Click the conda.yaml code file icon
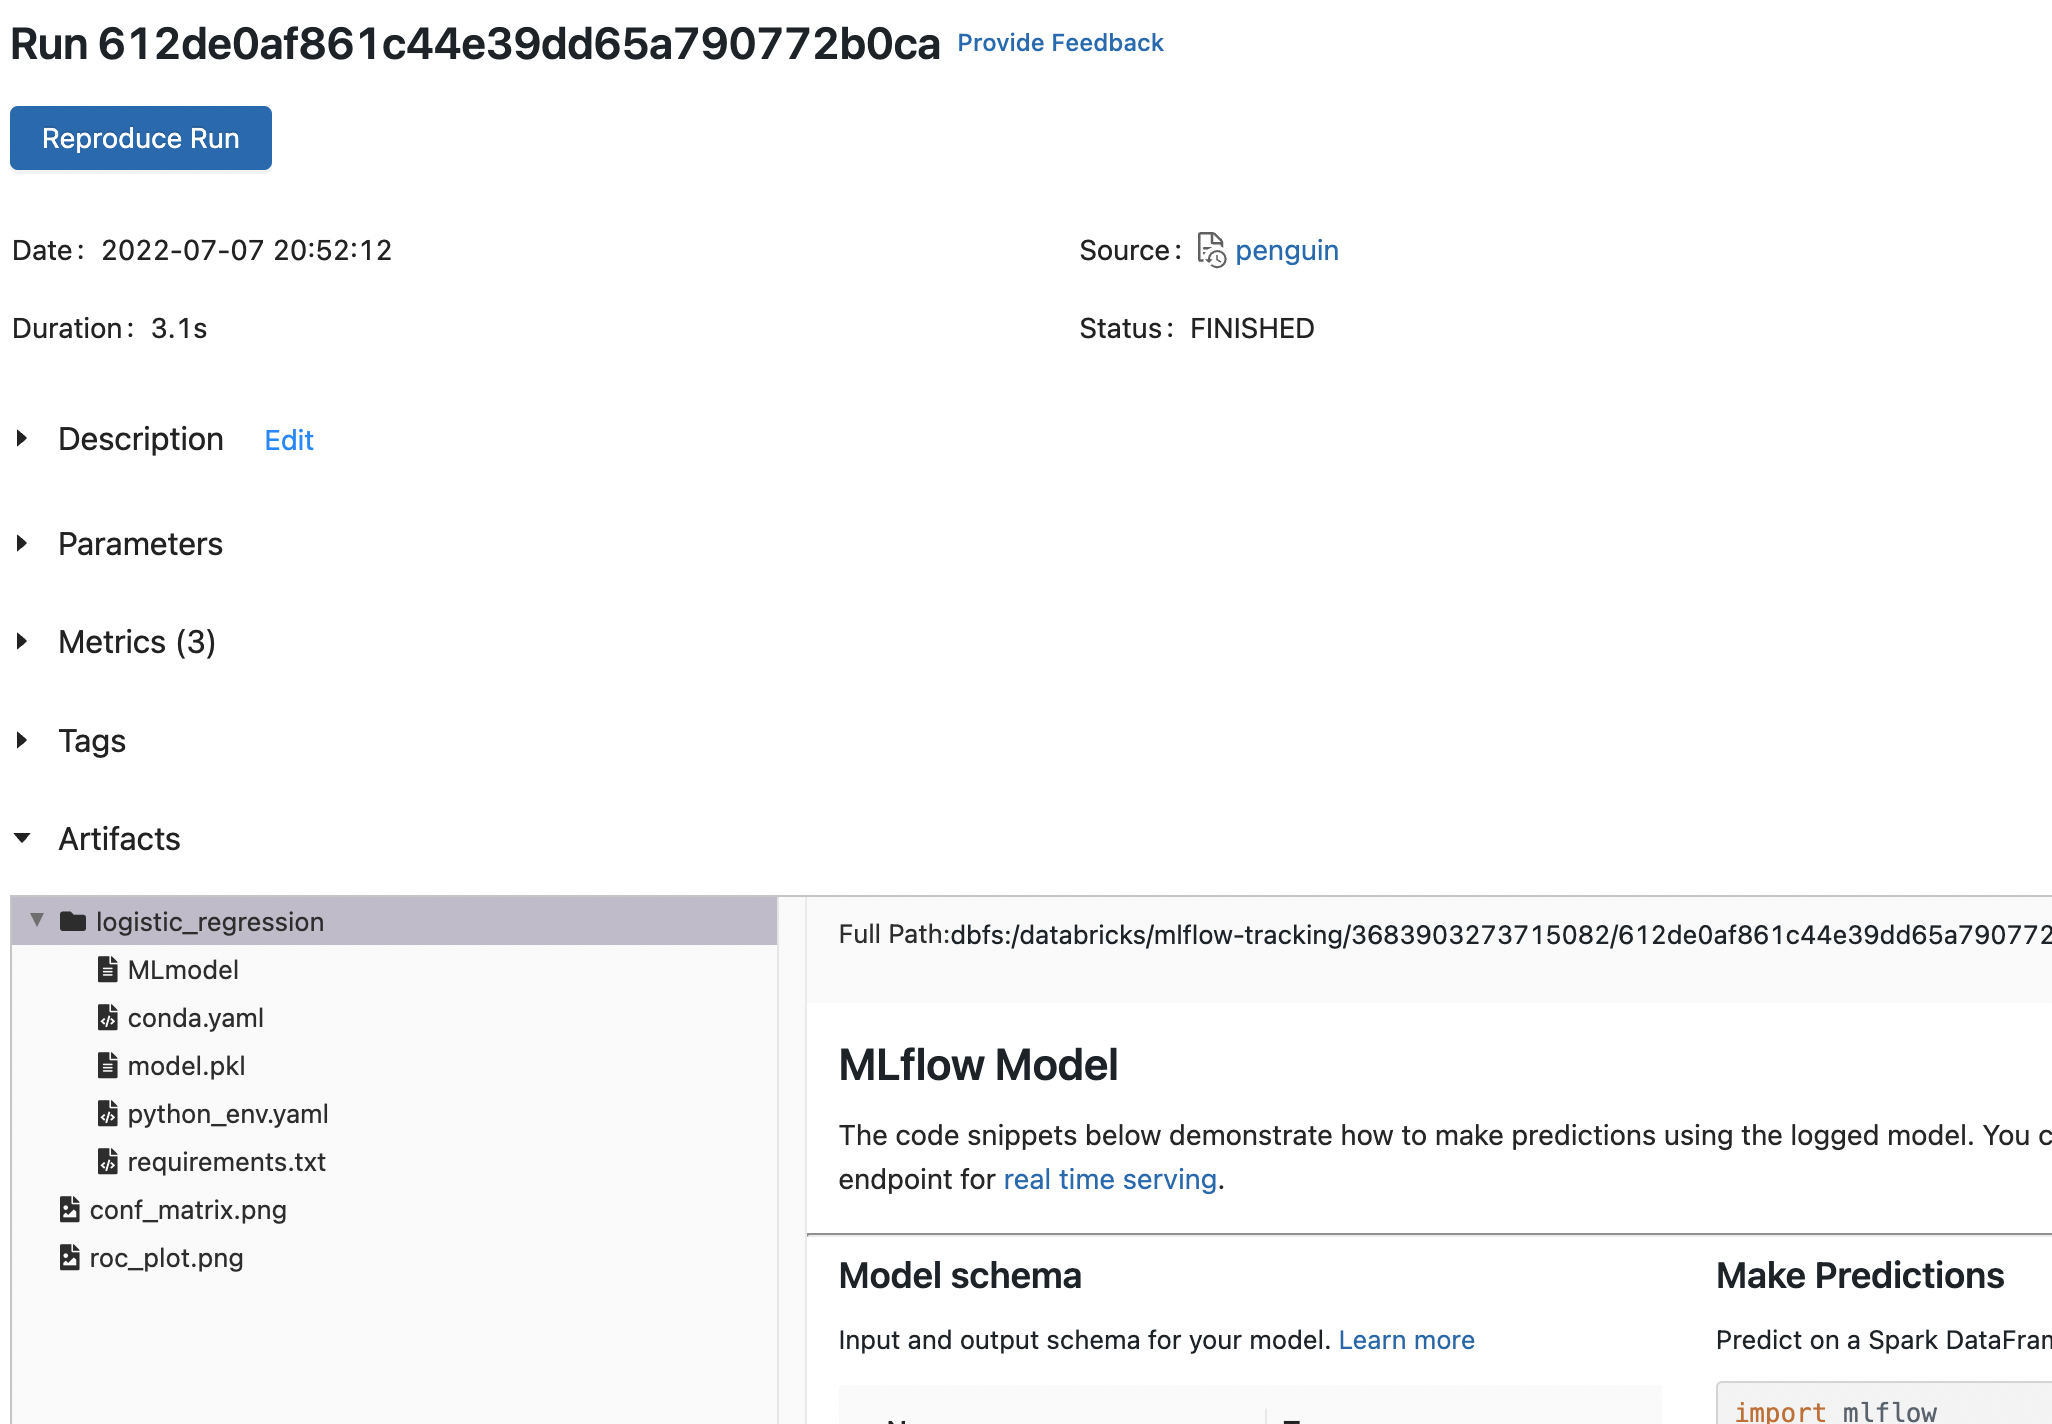The image size is (2052, 1424). point(107,1017)
